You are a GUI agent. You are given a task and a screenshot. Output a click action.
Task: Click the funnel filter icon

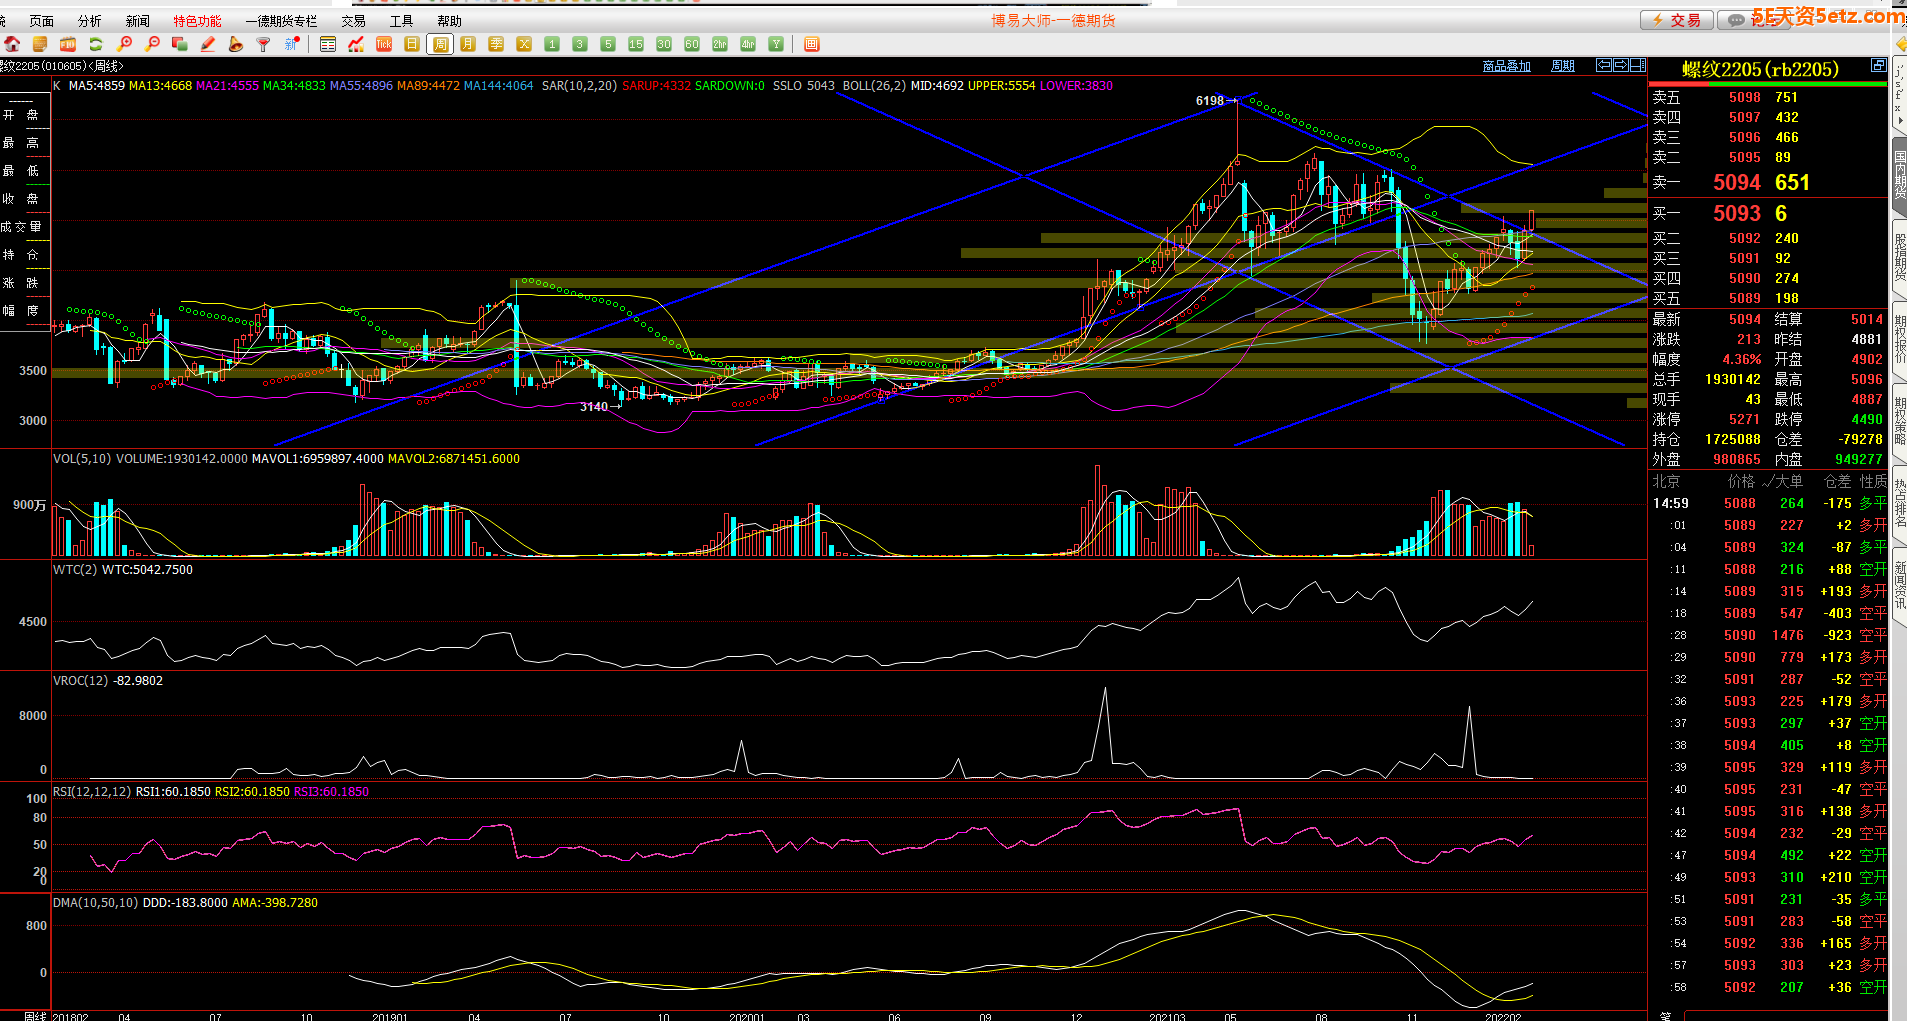264,44
